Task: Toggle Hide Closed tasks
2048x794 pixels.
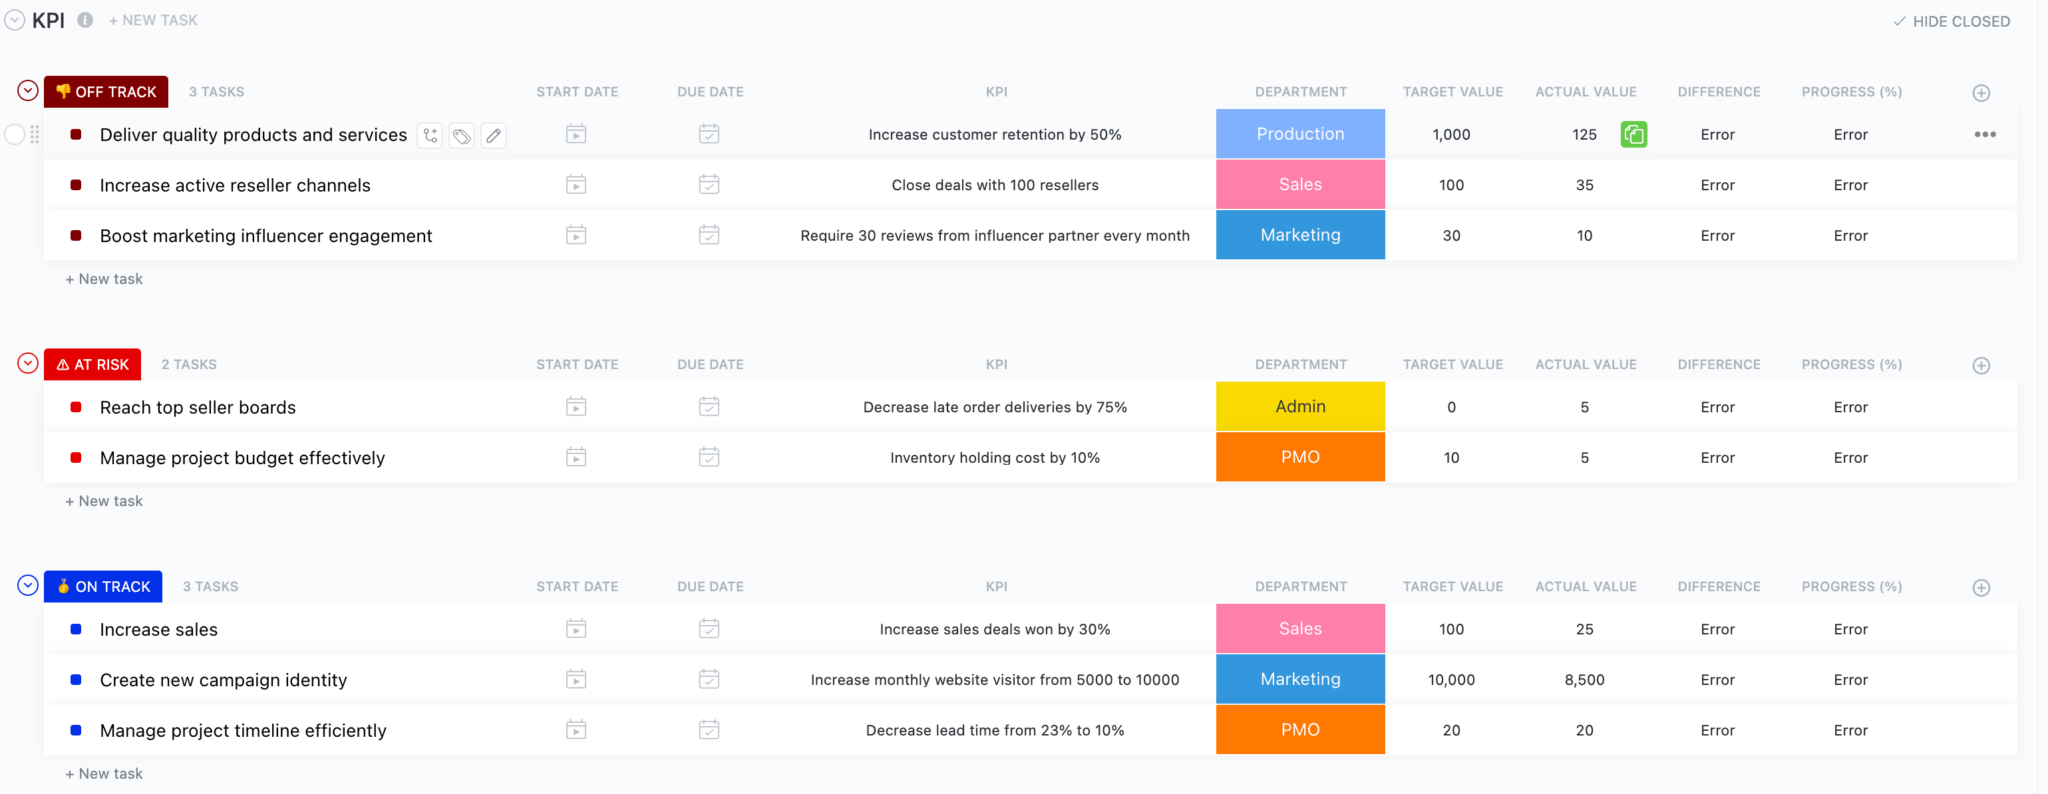Action: 1951,21
